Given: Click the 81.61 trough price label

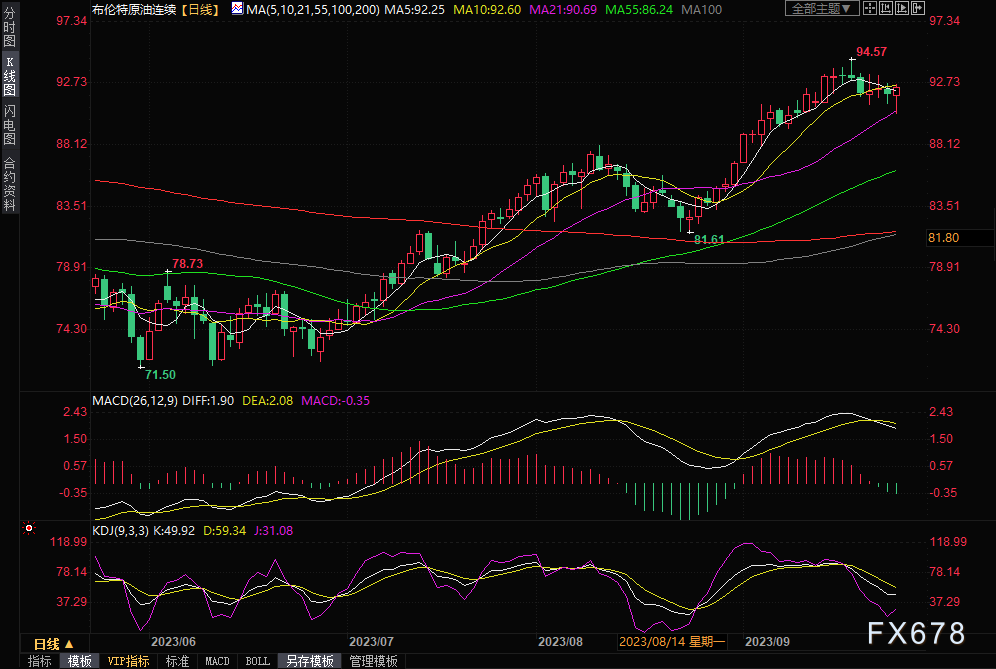Looking at the screenshot, I should pyautogui.click(x=709, y=240).
